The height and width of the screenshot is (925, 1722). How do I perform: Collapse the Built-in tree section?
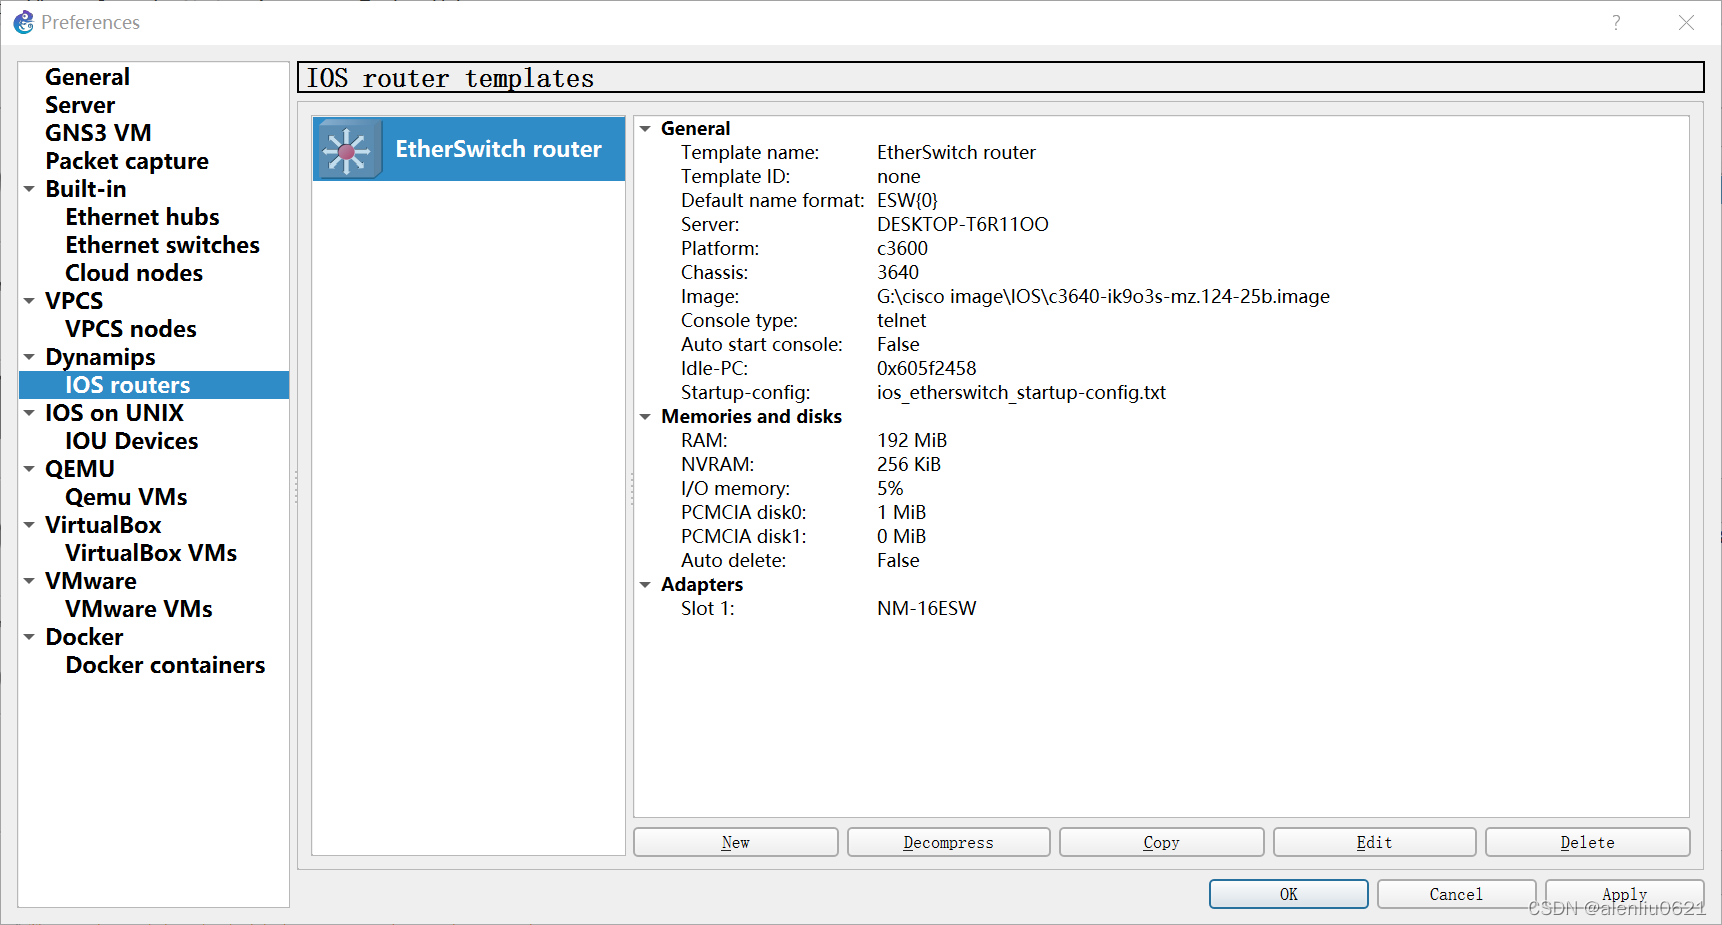(x=30, y=189)
